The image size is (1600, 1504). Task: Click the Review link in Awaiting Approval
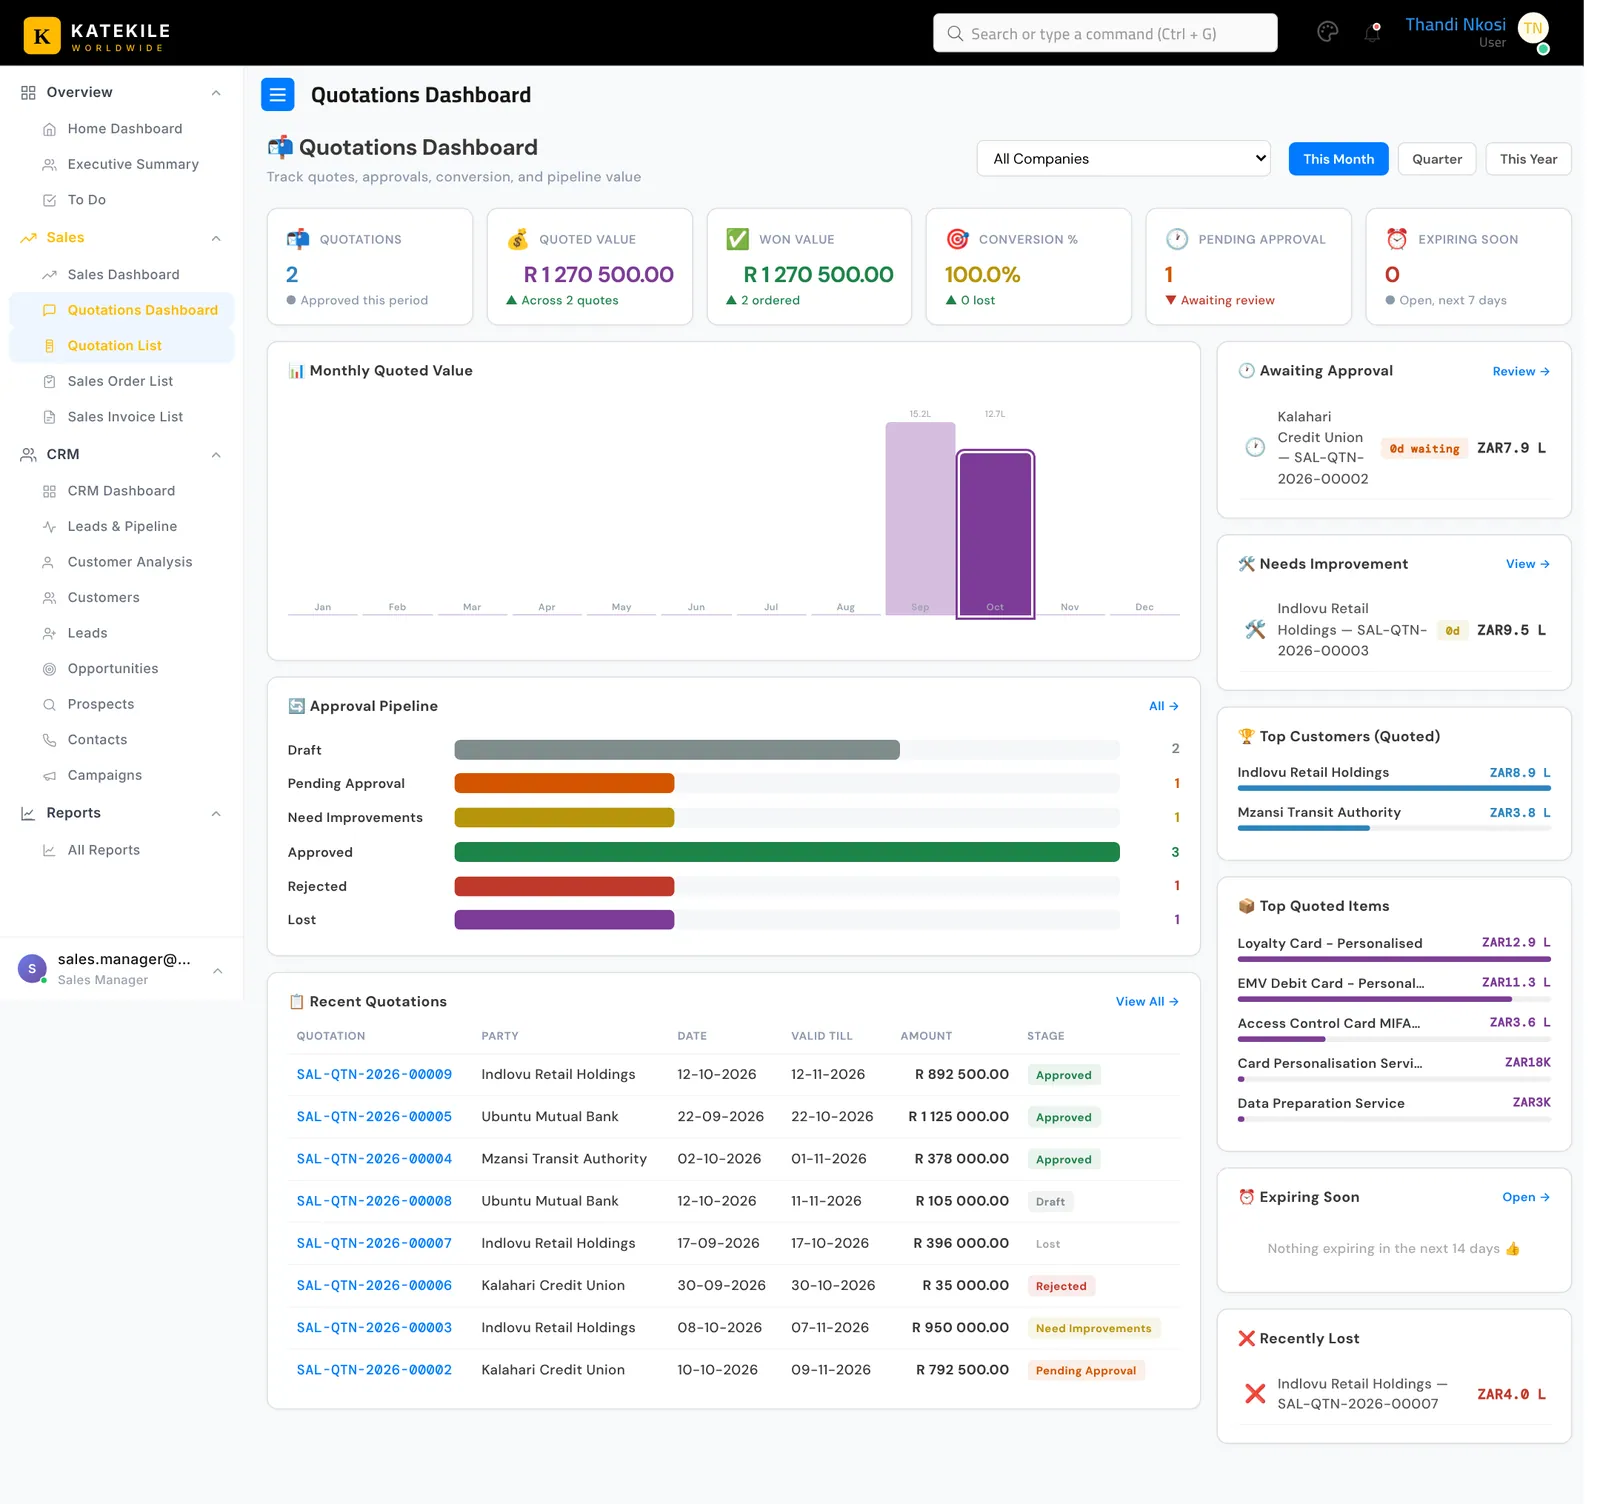point(1520,371)
